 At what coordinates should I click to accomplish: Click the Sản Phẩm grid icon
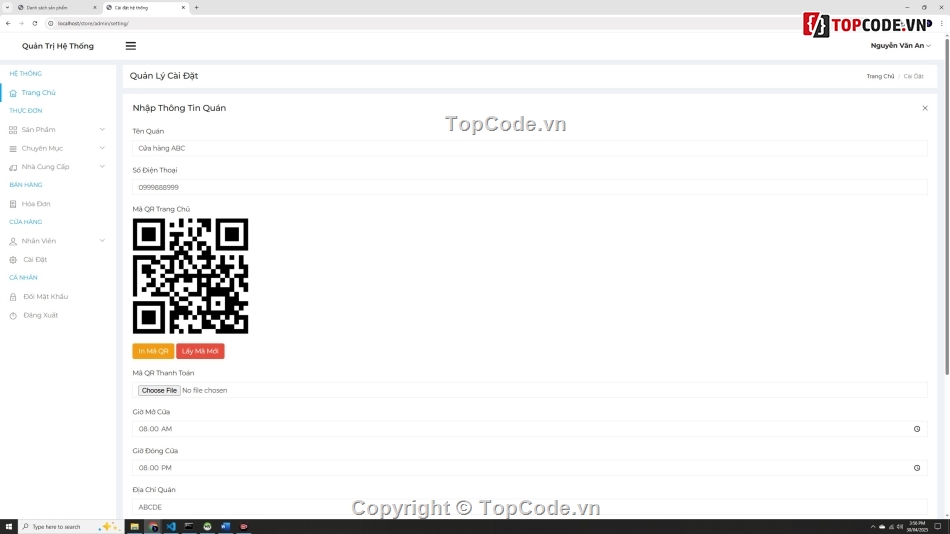pos(13,130)
